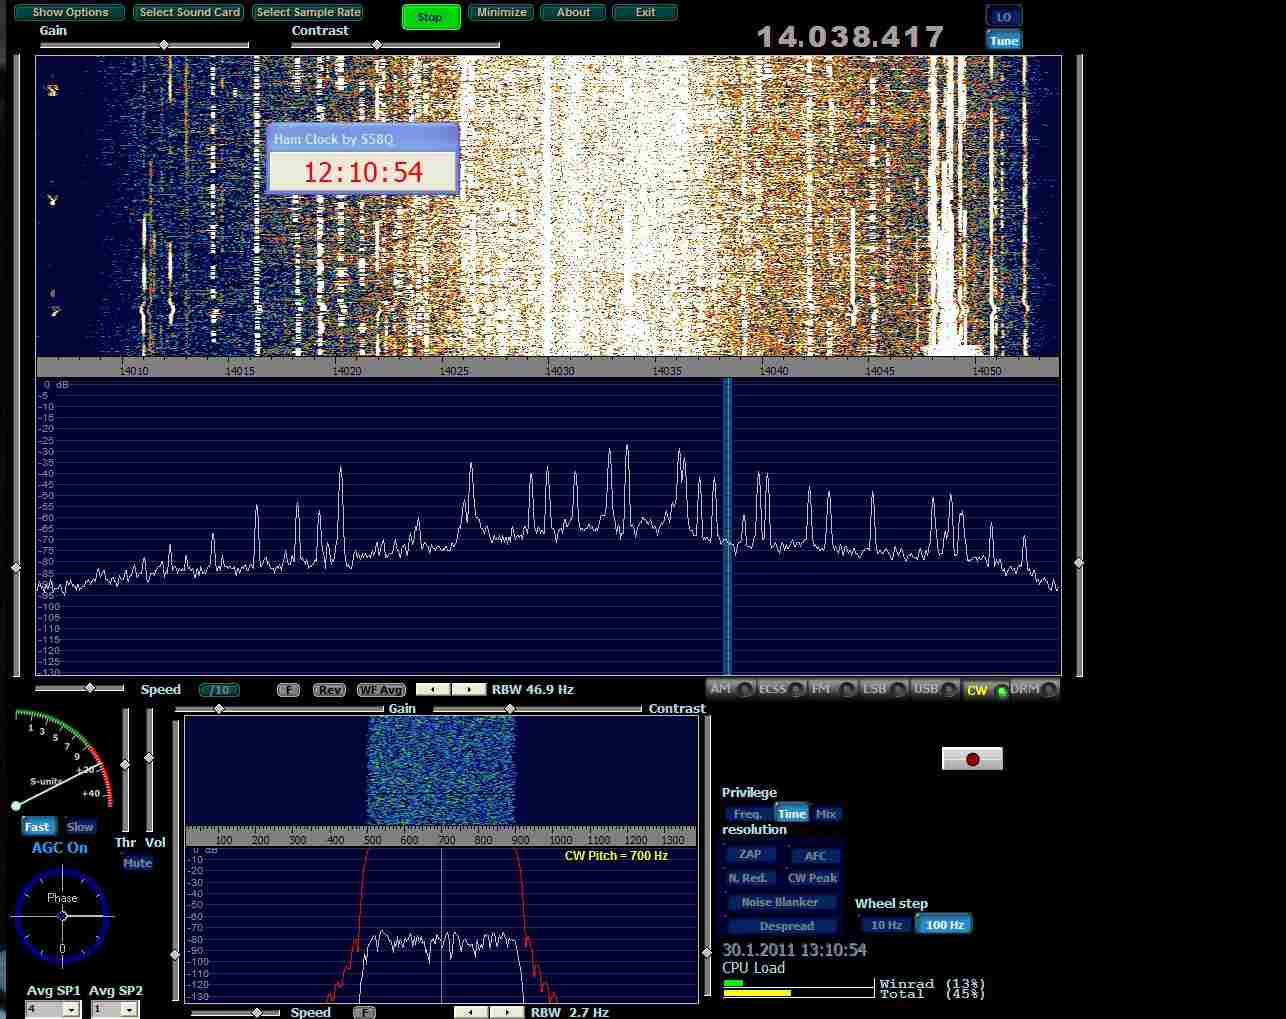Click the LO button near frequency display

(x=1003, y=16)
